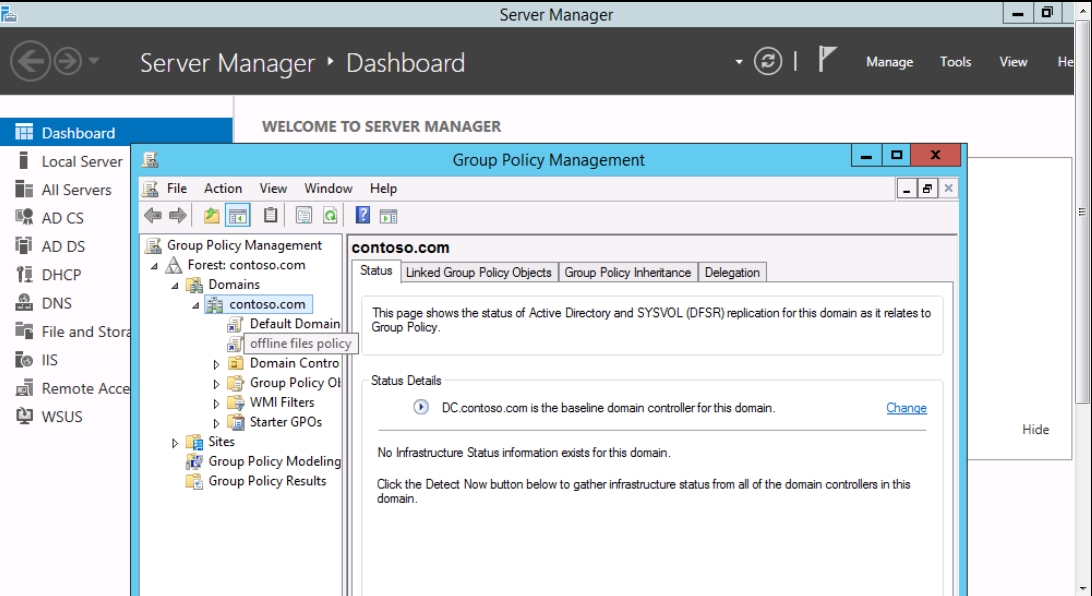Select Group Policy Modeling in the tree
The image size is (1092, 596).
[x=274, y=461]
